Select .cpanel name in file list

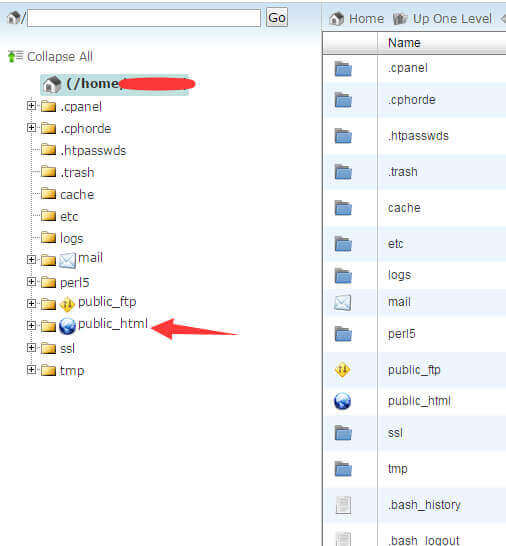[408, 68]
